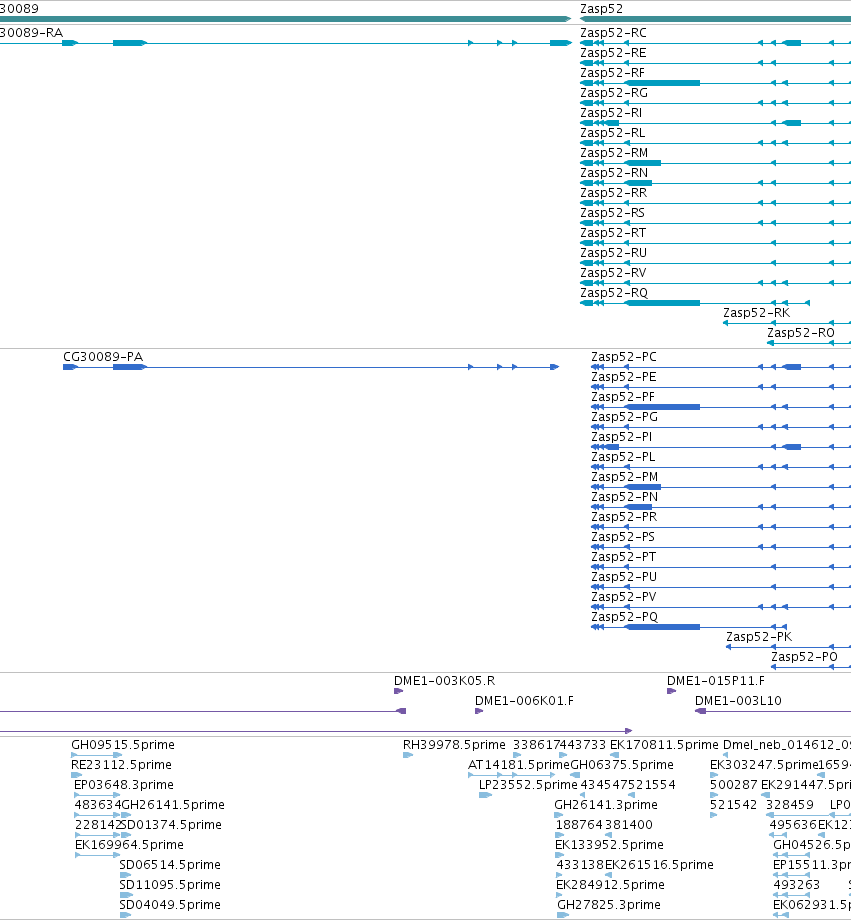Select the EK133952.5prime EST label

click(x=609, y=844)
